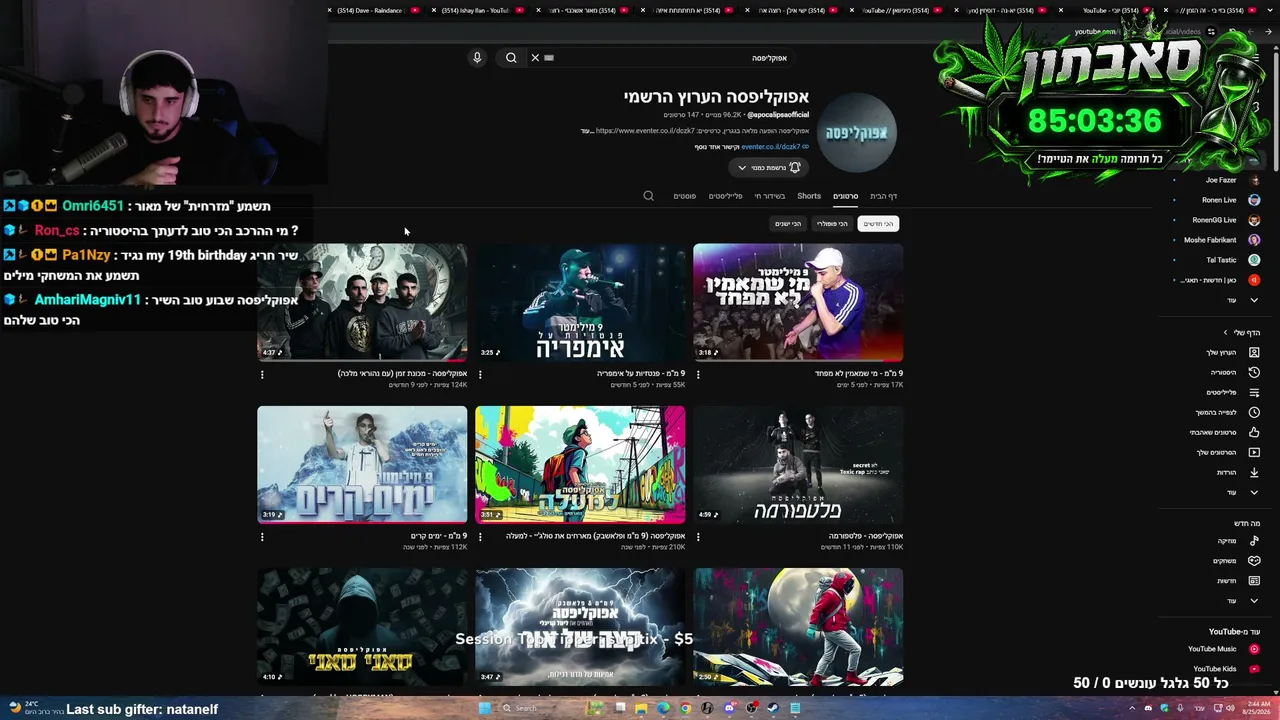This screenshot has height=720, width=1280.
Task: Expand more subscriptions with עוד chevron
Action: click(x=1254, y=300)
